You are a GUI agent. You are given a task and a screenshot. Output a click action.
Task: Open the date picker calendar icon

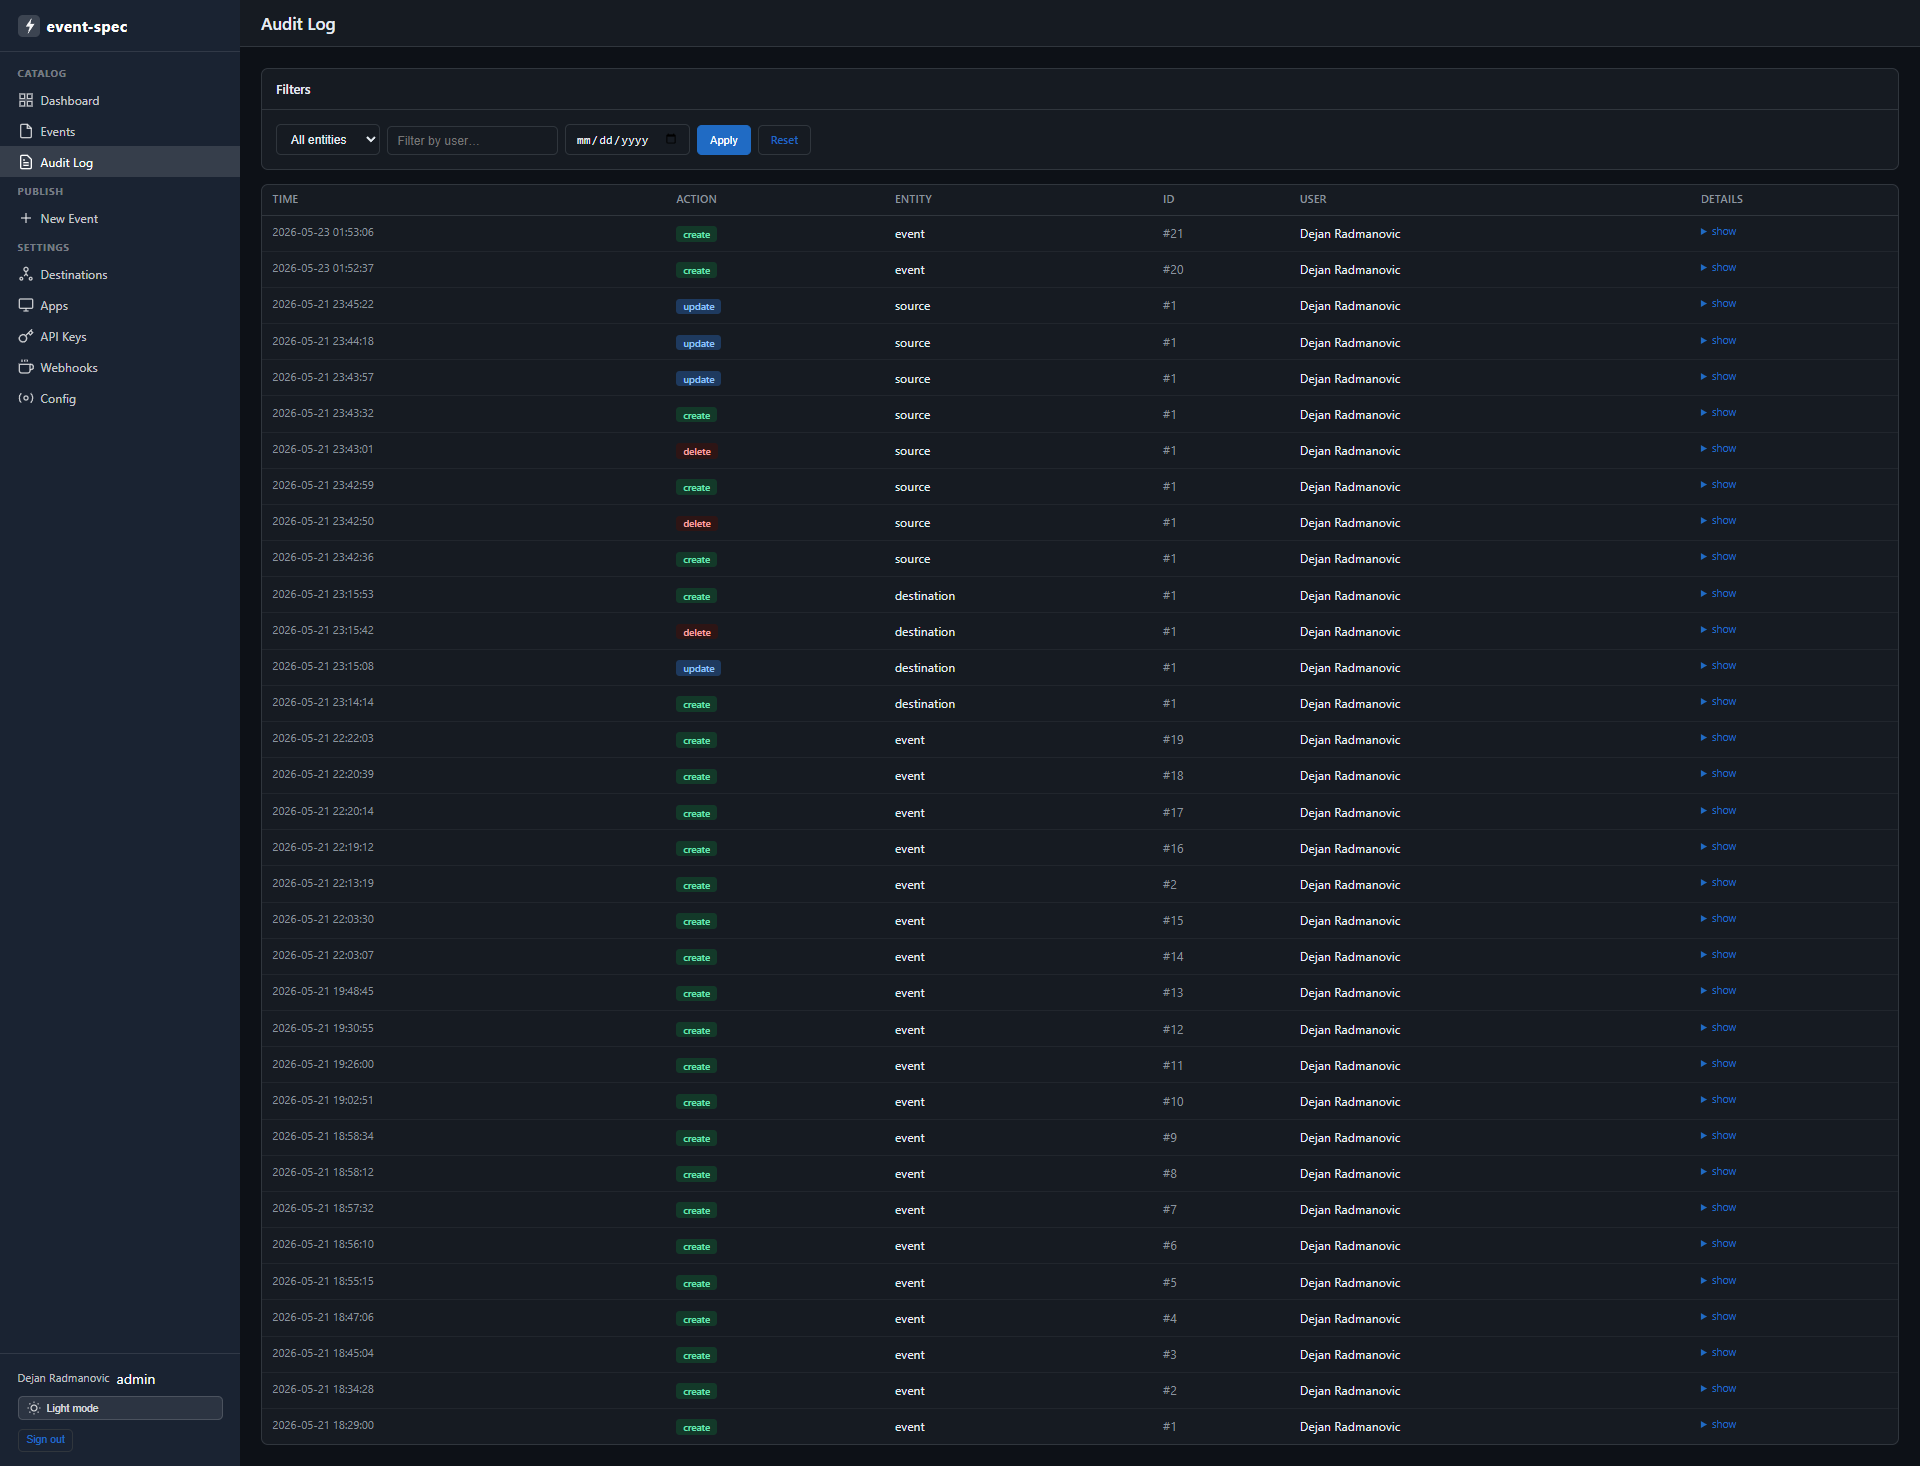(671, 139)
